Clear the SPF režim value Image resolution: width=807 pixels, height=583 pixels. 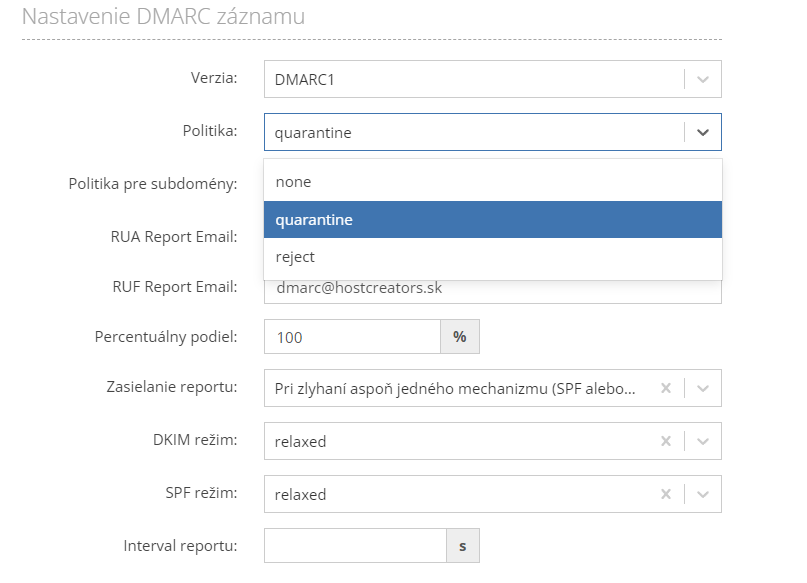pyautogui.click(x=666, y=494)
